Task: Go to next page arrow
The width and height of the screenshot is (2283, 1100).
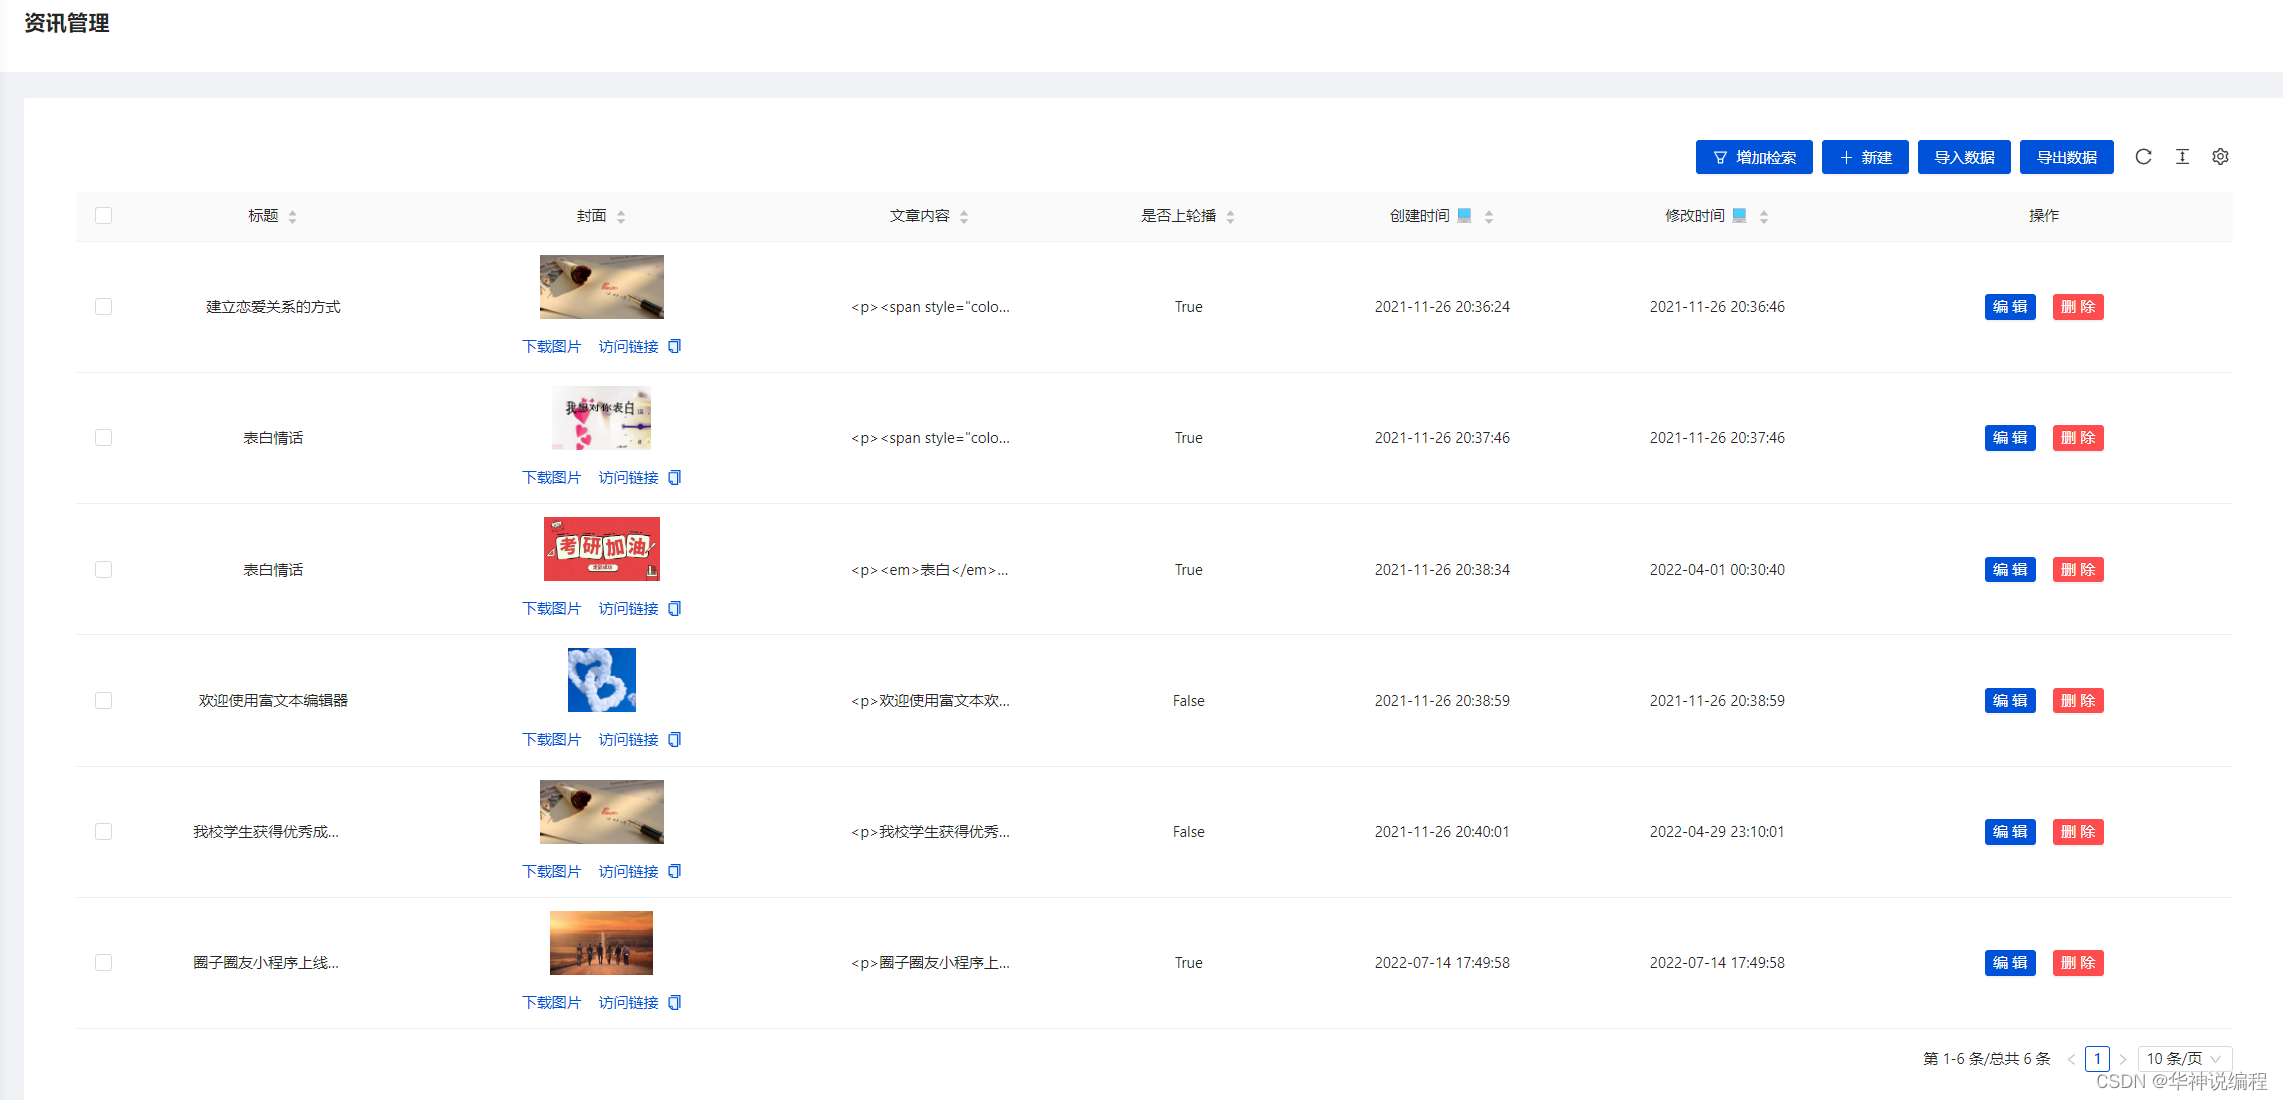Action: pyautogui.click(x=2122, y=1058)
